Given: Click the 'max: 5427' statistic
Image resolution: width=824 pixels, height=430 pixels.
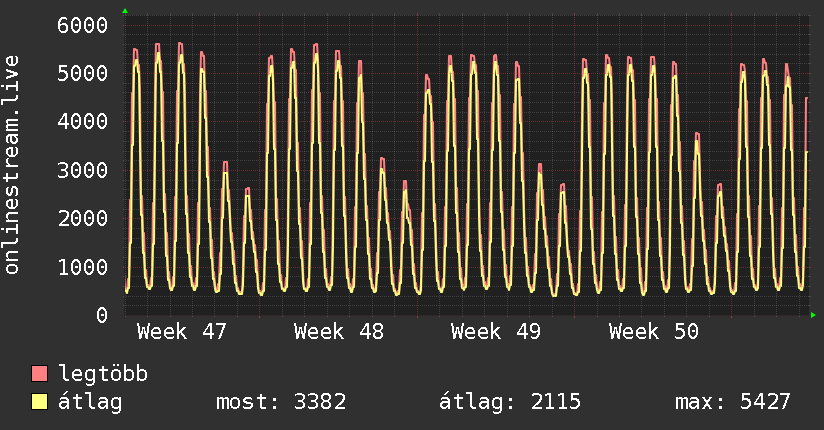Looking at the screenshot, I should pyautogui.click(x=733, y=403).
